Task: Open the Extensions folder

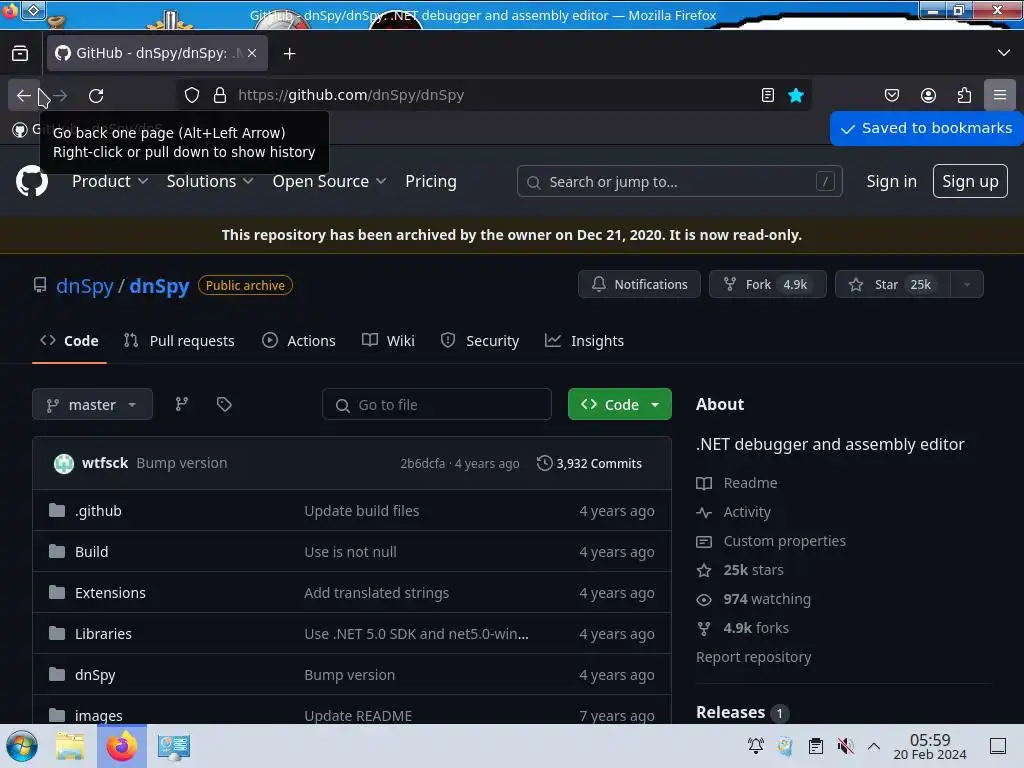Action: (110, 594)
